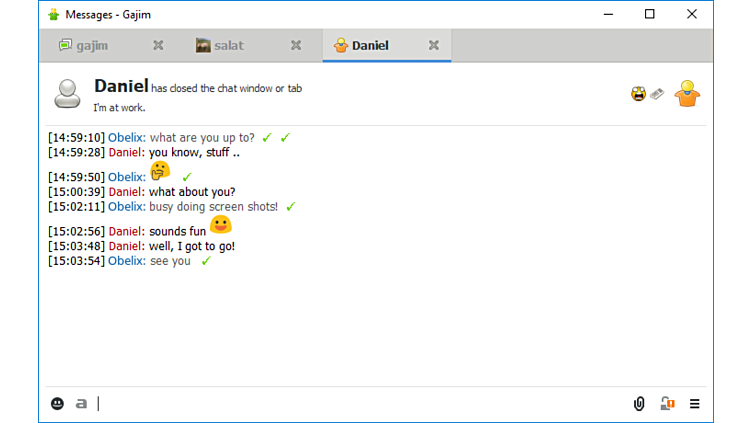Close the gajim tab
This screenshot has width=752, height=423.
pyautogui.click(x=158, y=46)
